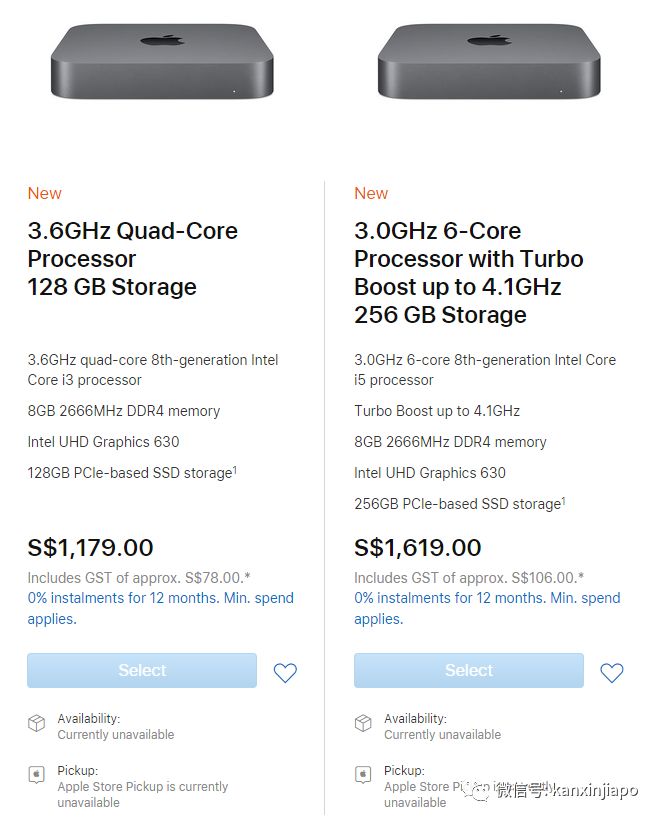Select the 3.6GHz Quad-Core Mac mini
The image size is (659, 820).
[142, 671]
